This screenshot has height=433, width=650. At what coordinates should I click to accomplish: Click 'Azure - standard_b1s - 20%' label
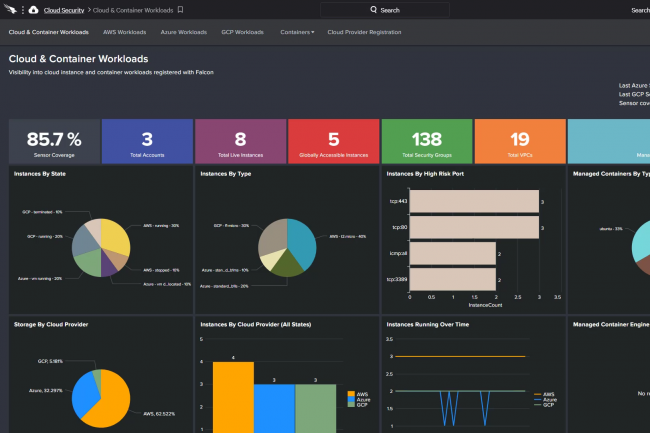tap(224, 286)
